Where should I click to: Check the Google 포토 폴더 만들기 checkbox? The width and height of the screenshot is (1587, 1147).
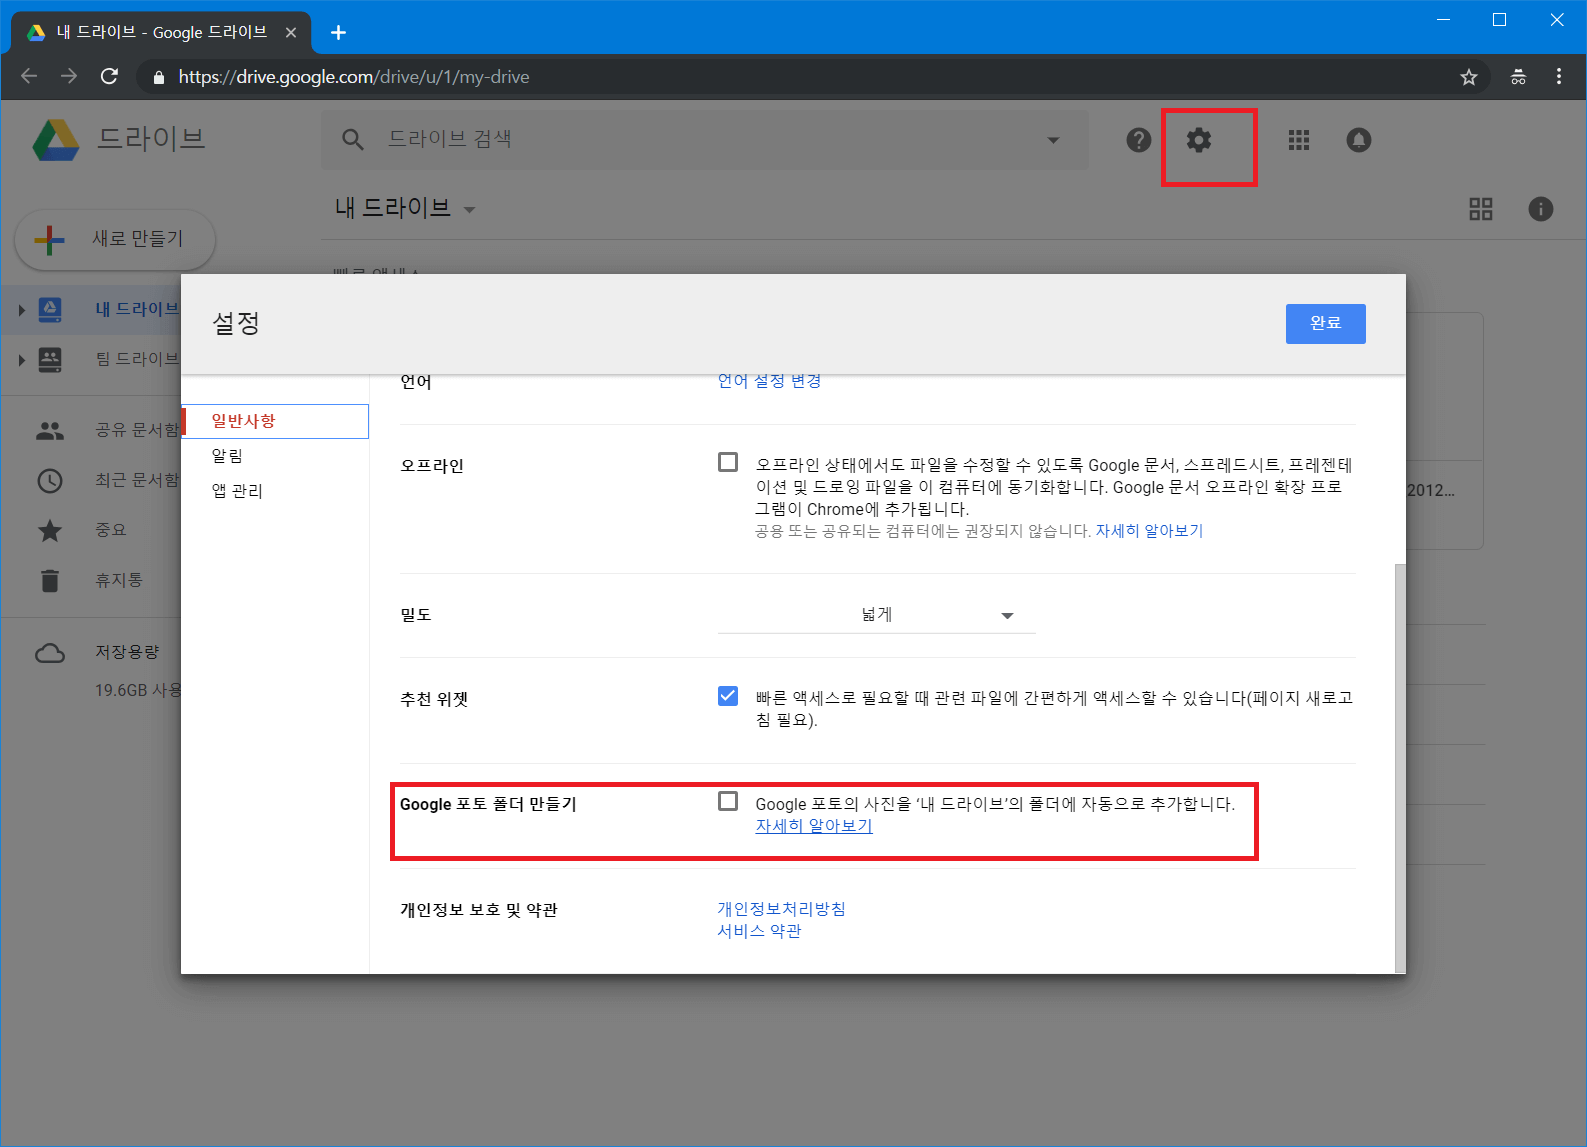pyautogui.click(x=728, y=801)
